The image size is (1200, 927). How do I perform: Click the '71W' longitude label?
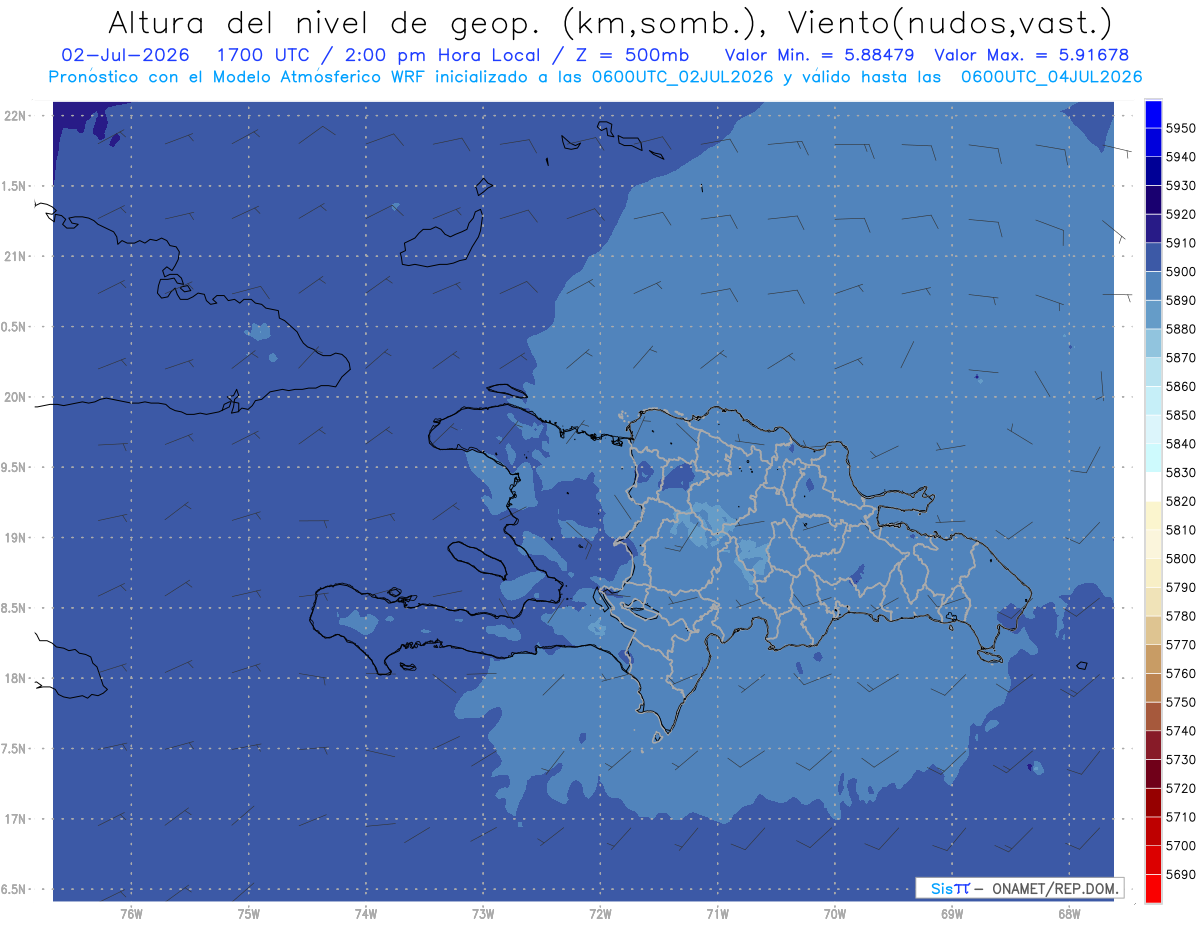[717, 912]
